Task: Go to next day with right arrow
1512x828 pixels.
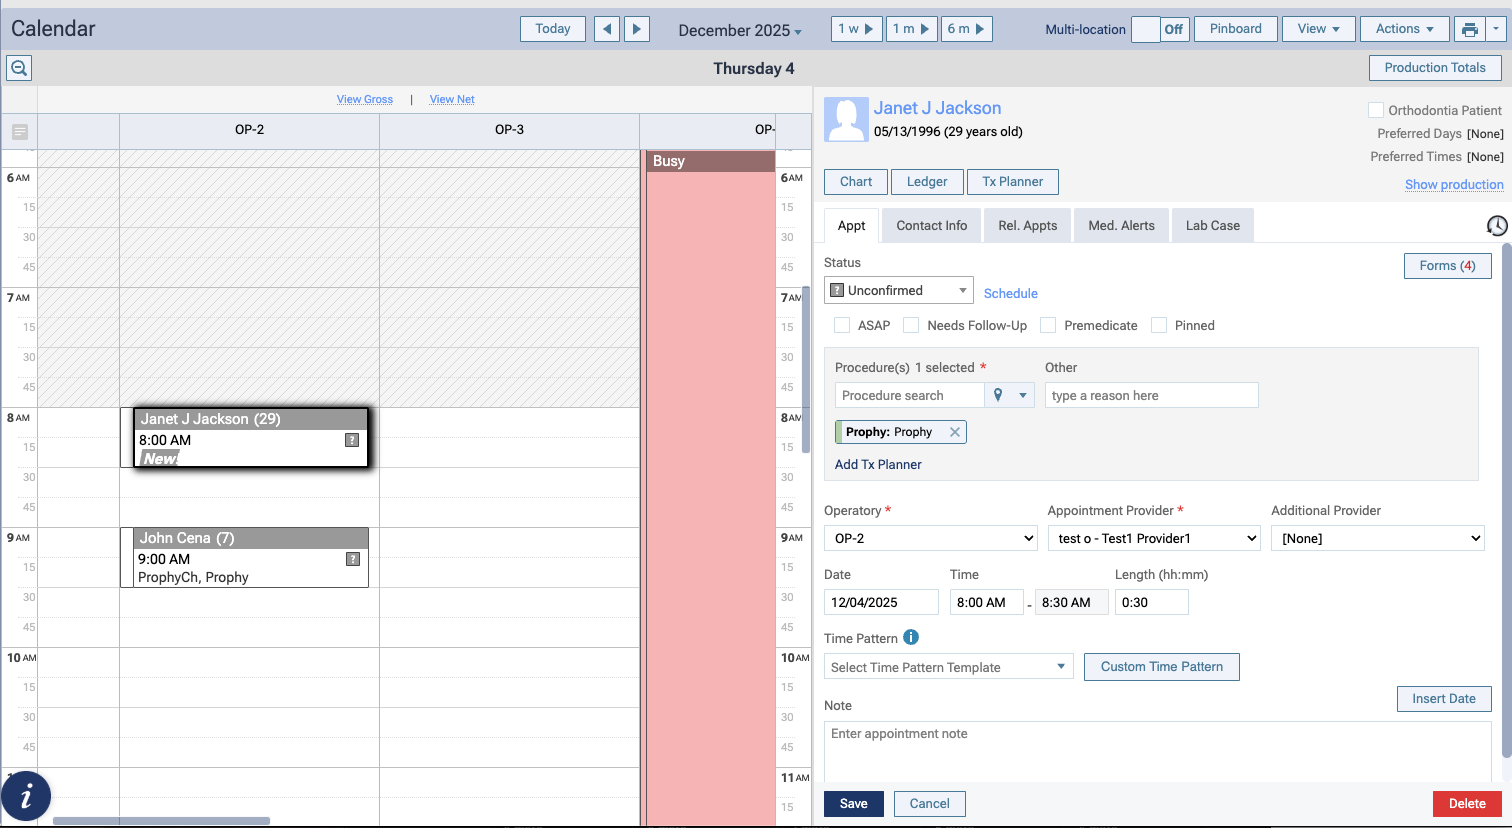Action: 637,29
